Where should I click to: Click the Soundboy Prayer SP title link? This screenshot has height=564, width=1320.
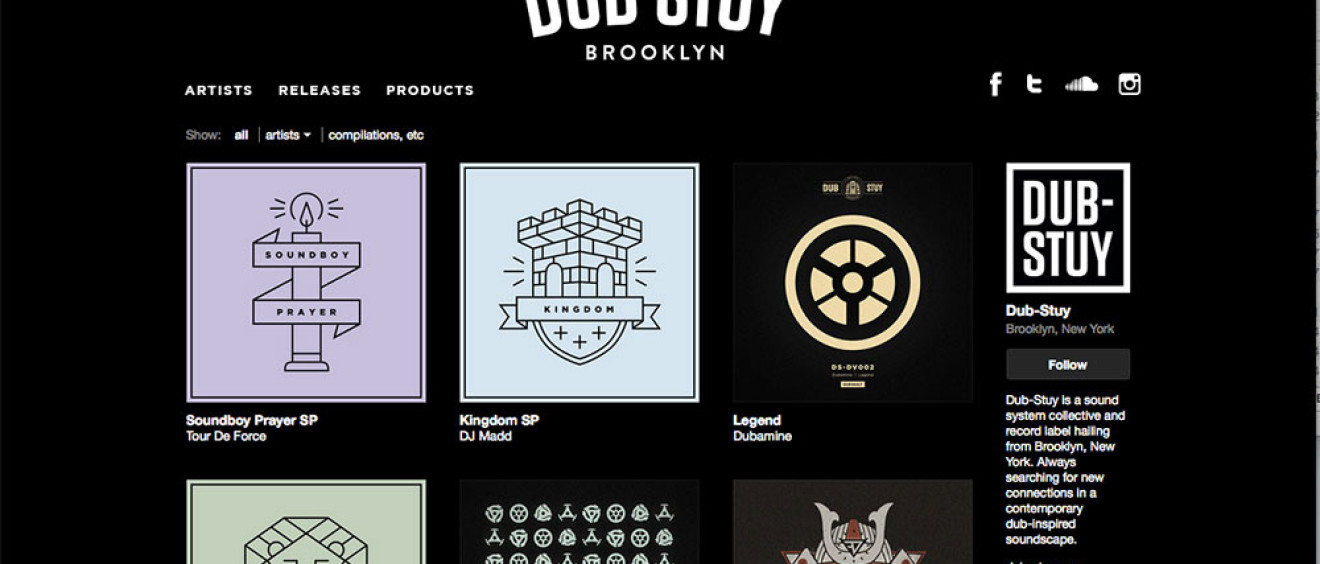click(252, 420)
